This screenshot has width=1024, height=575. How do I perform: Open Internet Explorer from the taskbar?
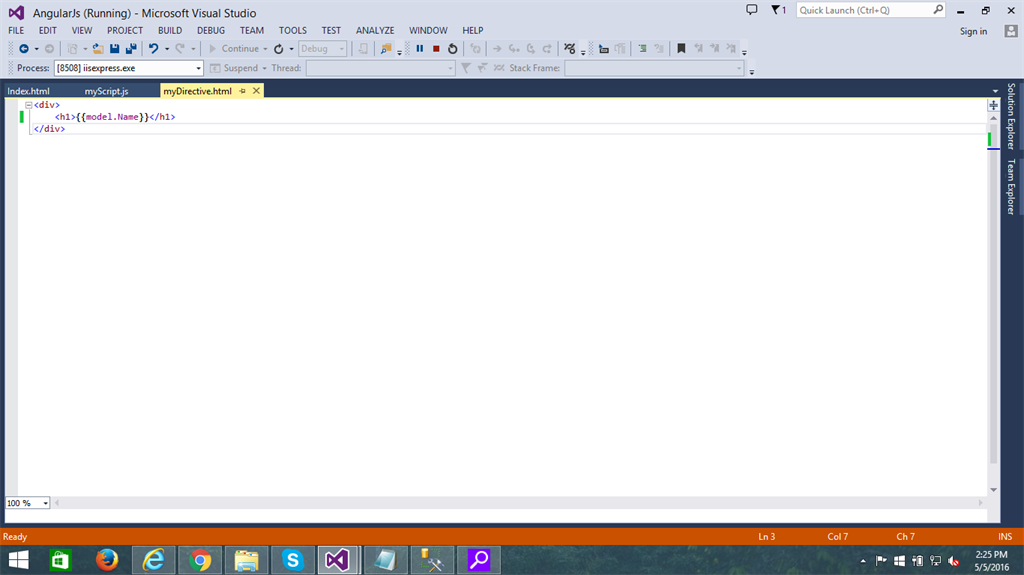153,560
